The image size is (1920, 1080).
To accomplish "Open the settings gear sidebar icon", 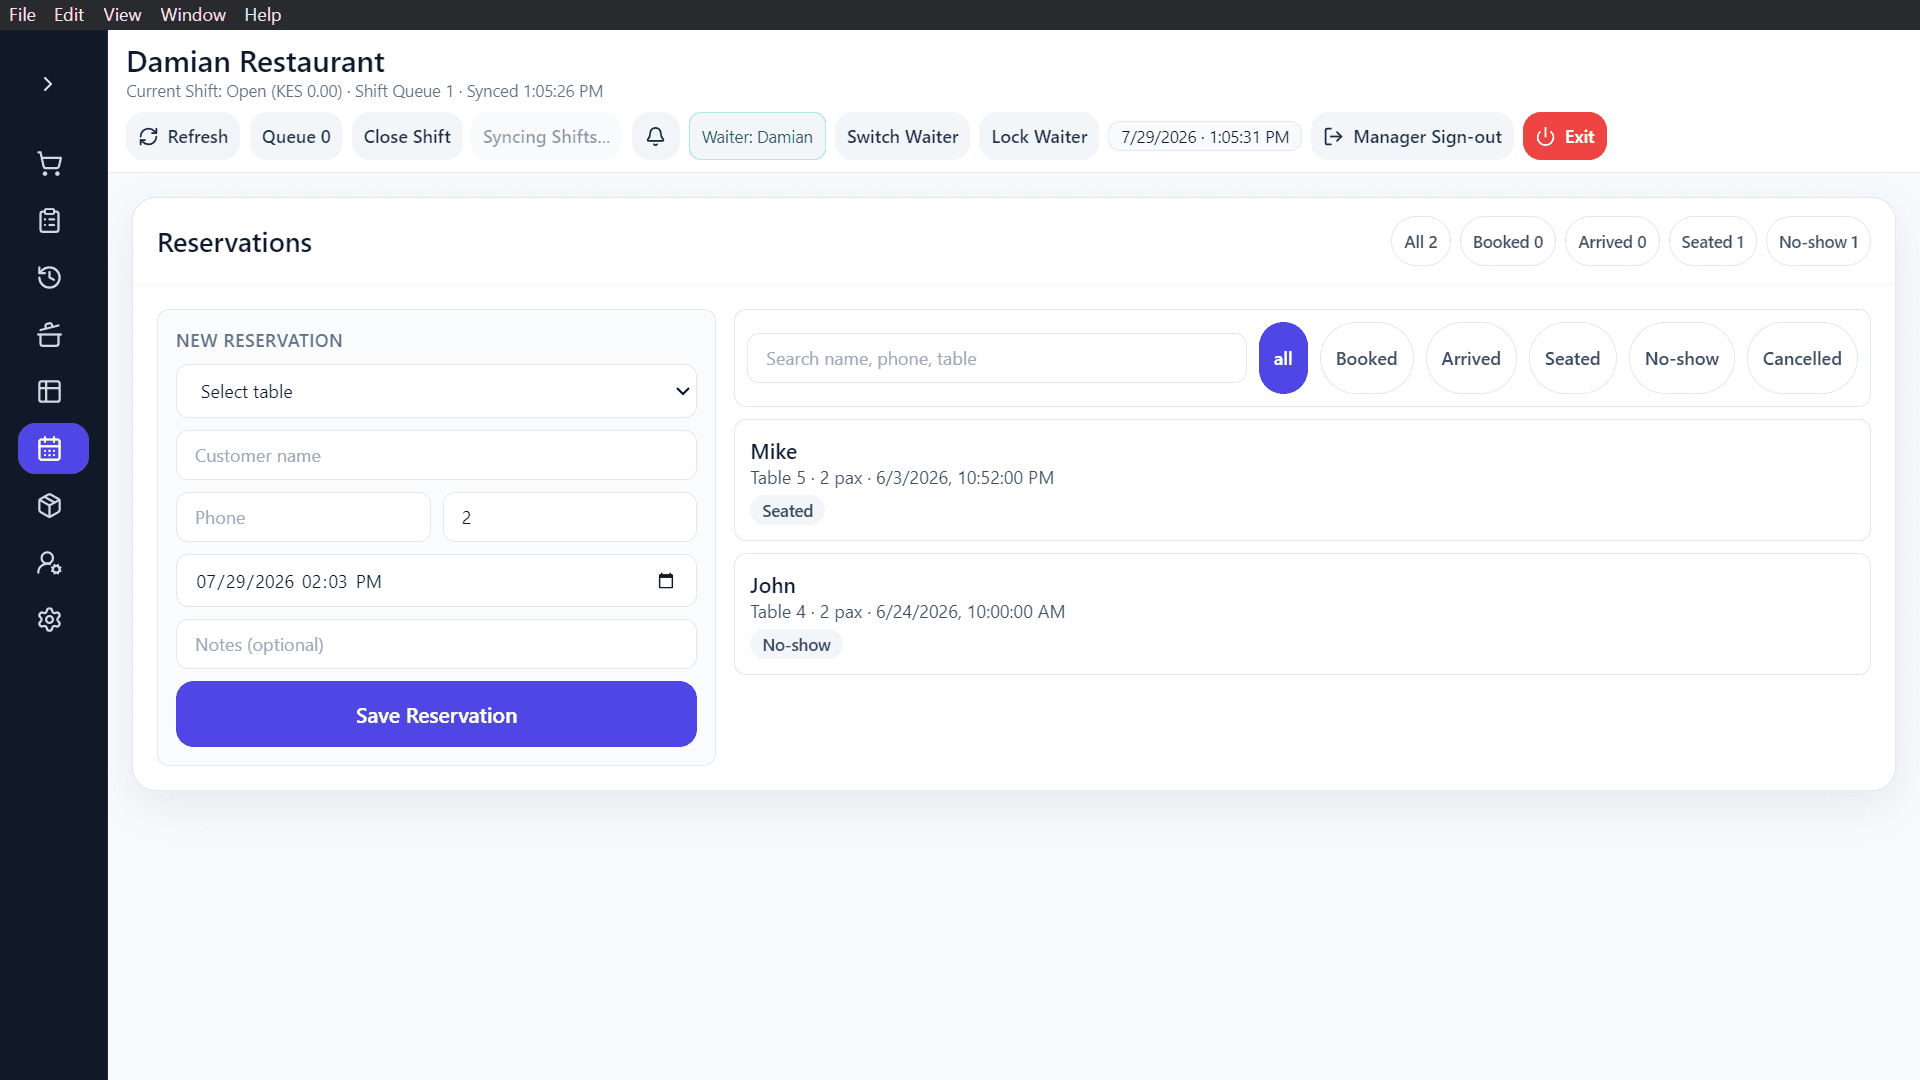I will (x=49, y=620).
